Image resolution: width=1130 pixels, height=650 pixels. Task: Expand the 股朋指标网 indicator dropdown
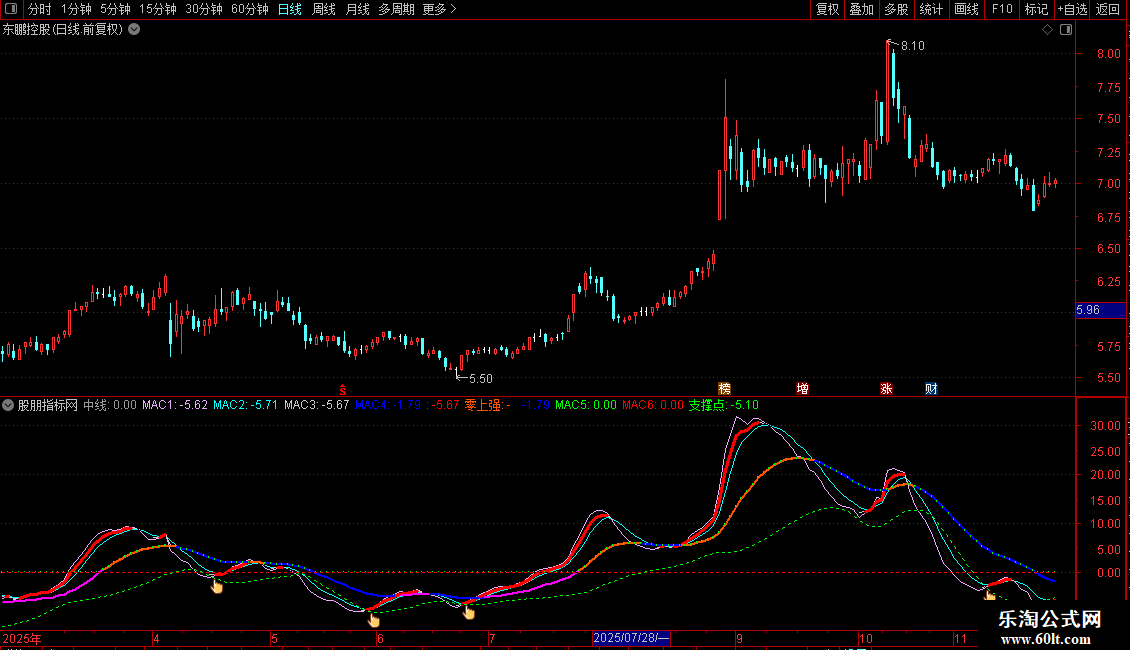coord(9,405)
